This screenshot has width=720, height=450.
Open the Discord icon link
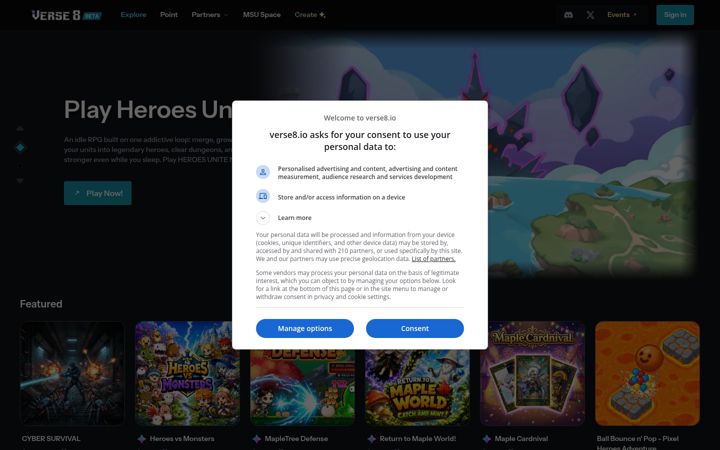pyautogui.click(x=568, y=15)
